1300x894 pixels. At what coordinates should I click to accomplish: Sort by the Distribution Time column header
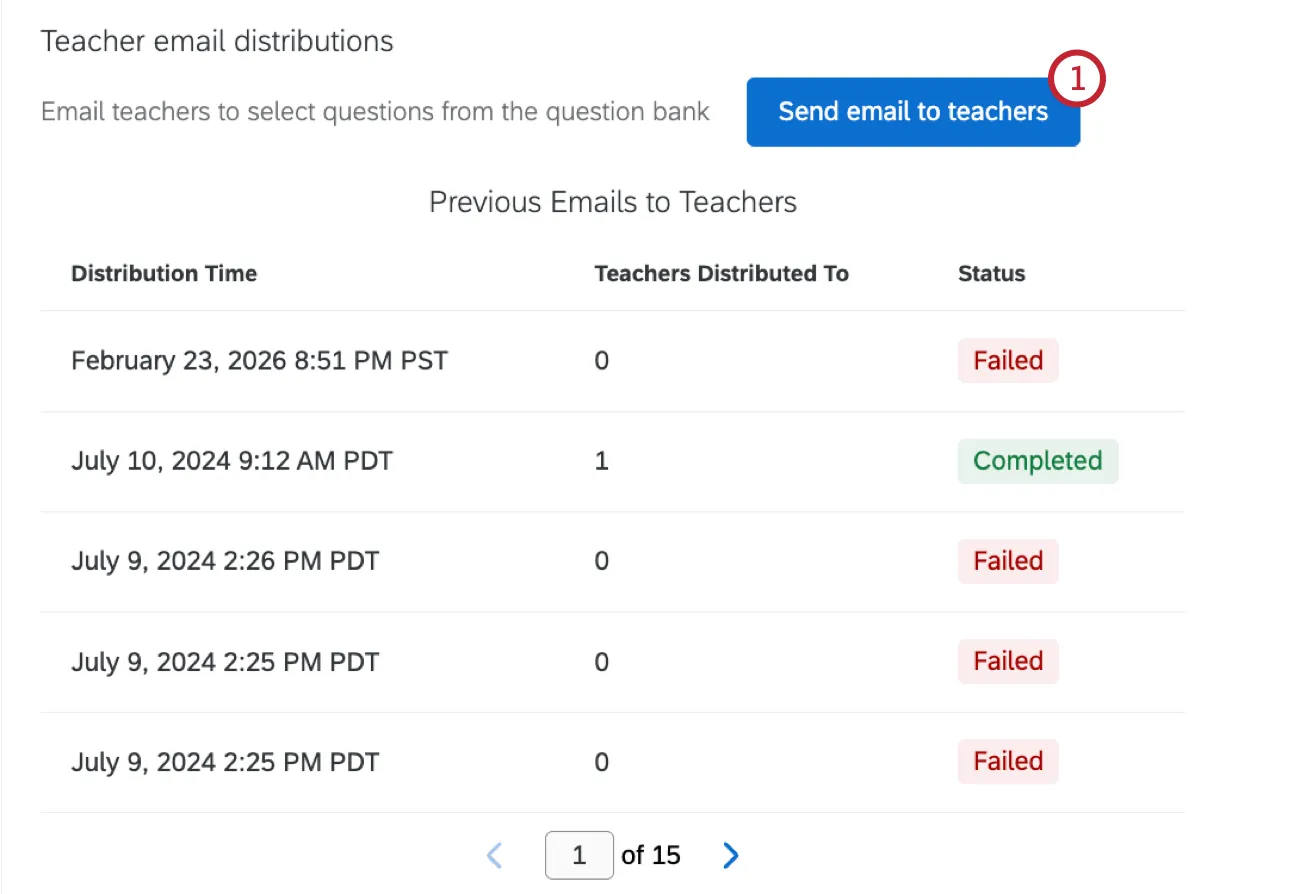(x=164, y=273)
